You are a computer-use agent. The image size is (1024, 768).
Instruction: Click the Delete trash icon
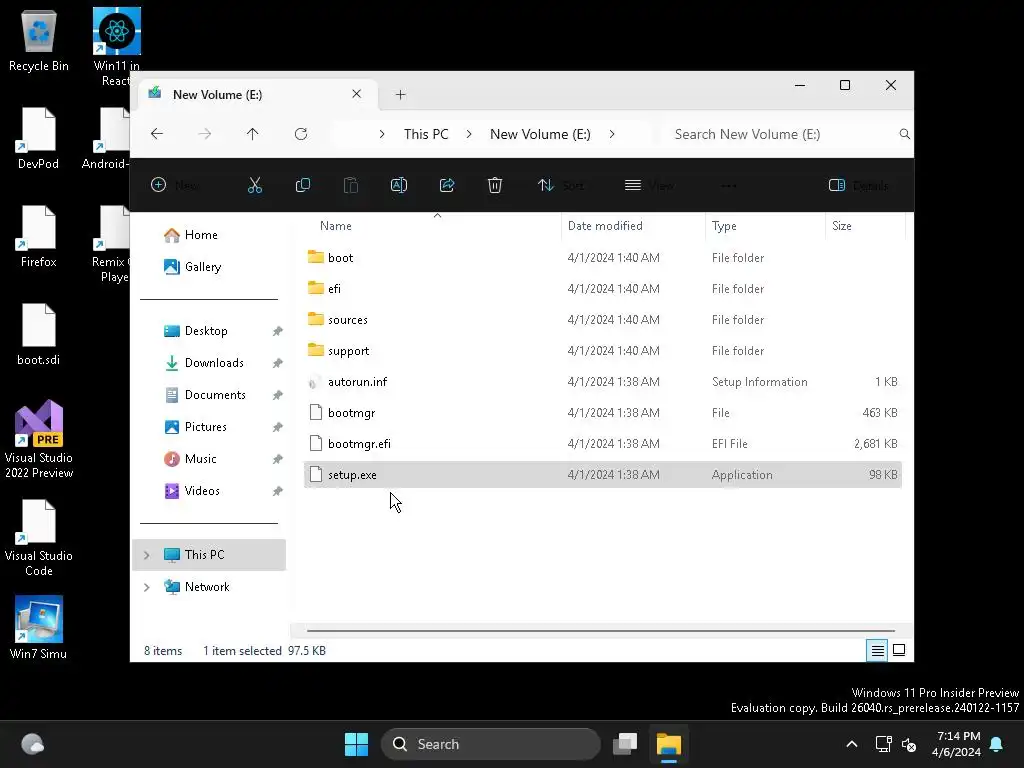(495, 185)
